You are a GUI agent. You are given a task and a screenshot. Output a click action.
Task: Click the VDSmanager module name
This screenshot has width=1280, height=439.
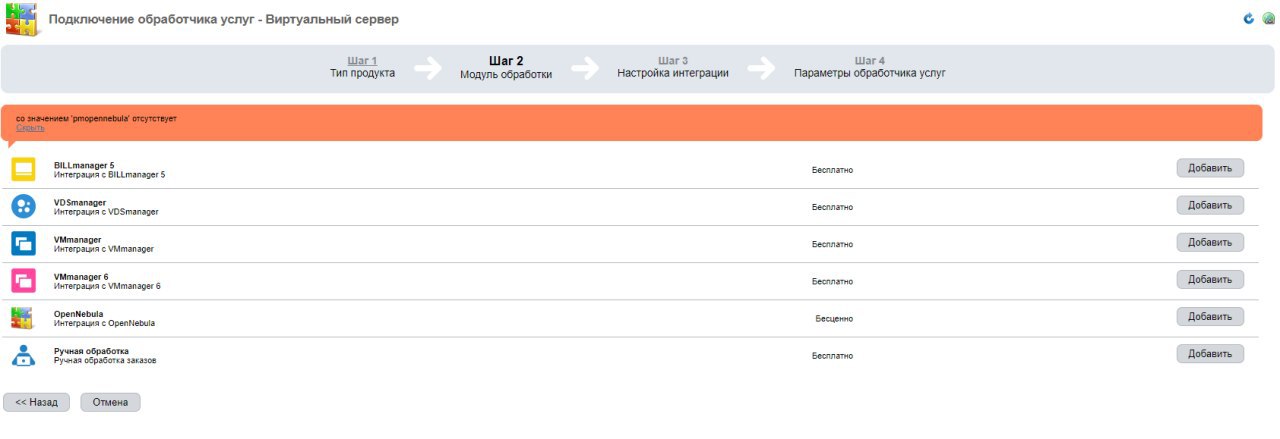coord(80,202)
